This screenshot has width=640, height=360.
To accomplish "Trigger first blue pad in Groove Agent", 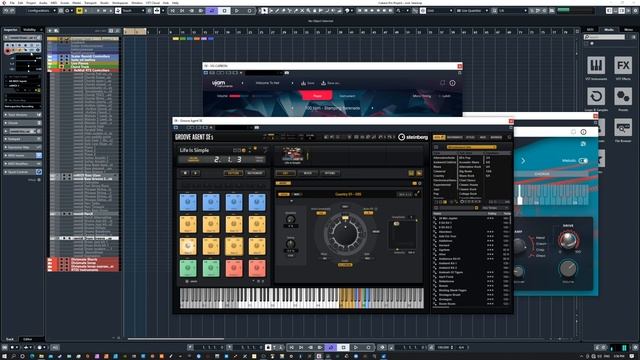I will 188,202.
